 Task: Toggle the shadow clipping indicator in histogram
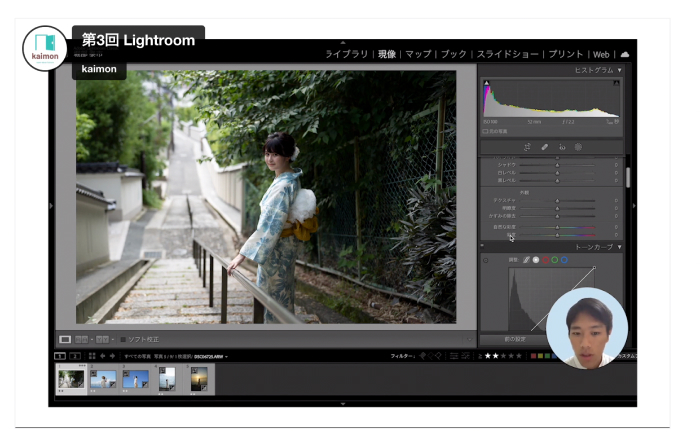[486, 83]
